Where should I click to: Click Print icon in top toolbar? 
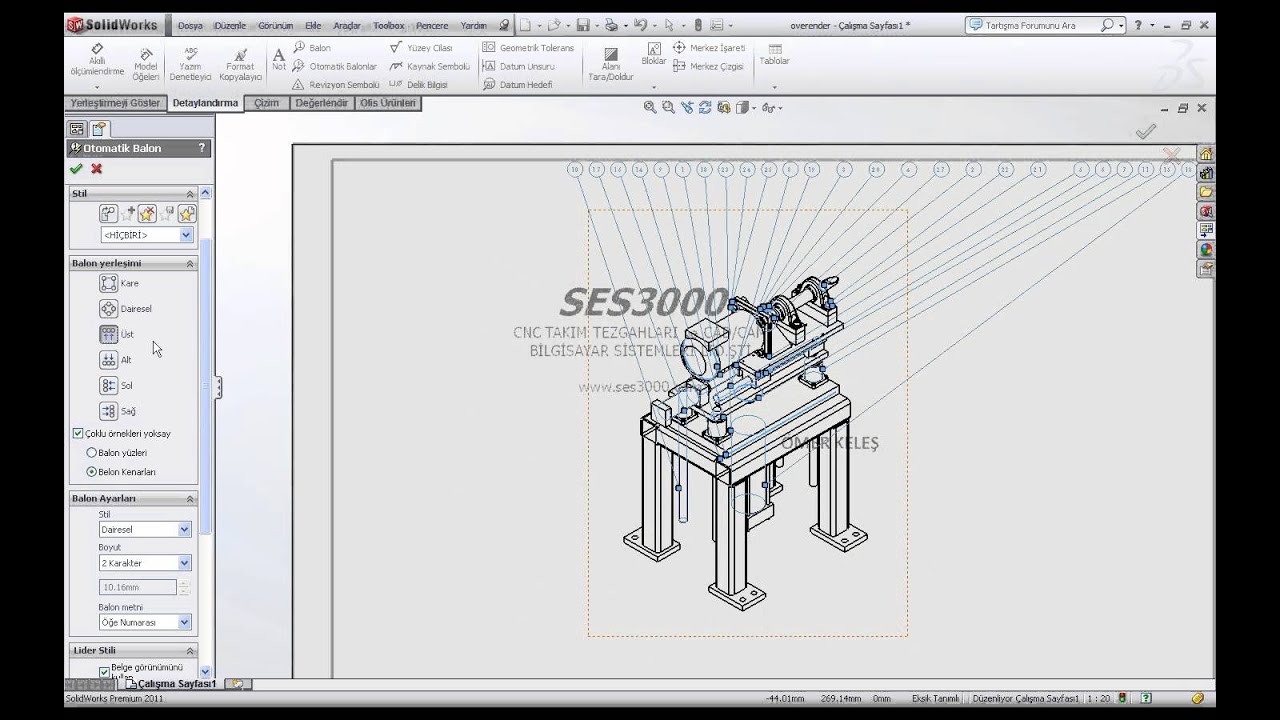coord(611,25)
